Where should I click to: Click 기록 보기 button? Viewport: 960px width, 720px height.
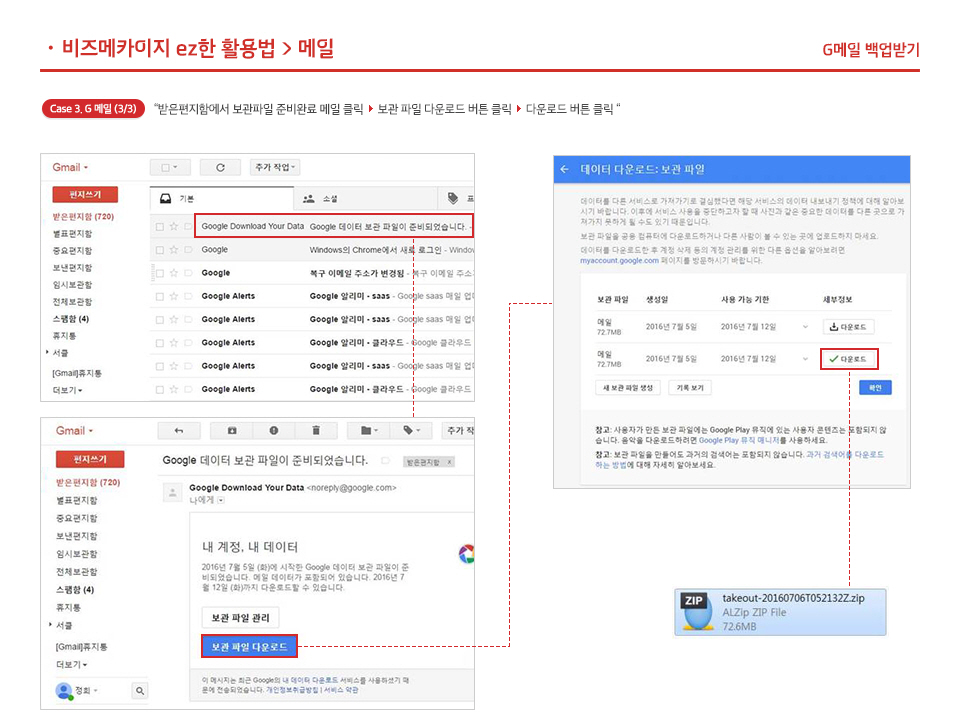coord(690,388)
